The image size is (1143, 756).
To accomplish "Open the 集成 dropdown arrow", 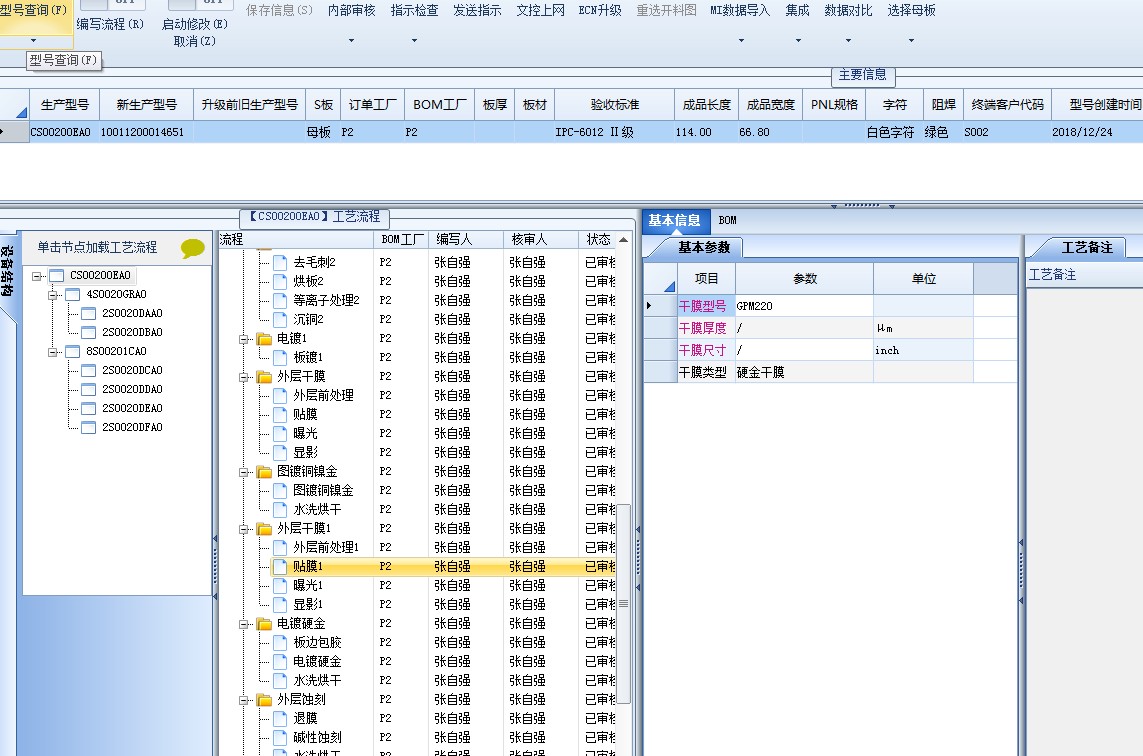I will (797, 41).
